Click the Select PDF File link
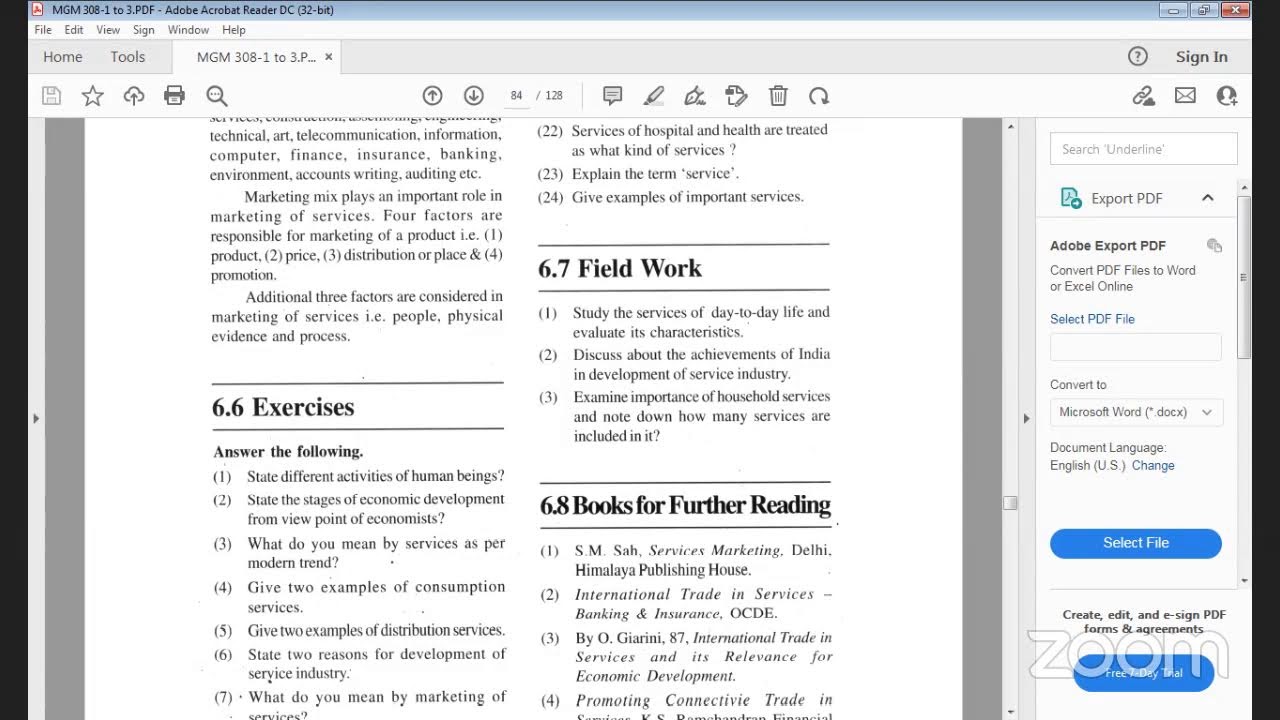Screen dimensions: 1280x720 (1092, 319)
